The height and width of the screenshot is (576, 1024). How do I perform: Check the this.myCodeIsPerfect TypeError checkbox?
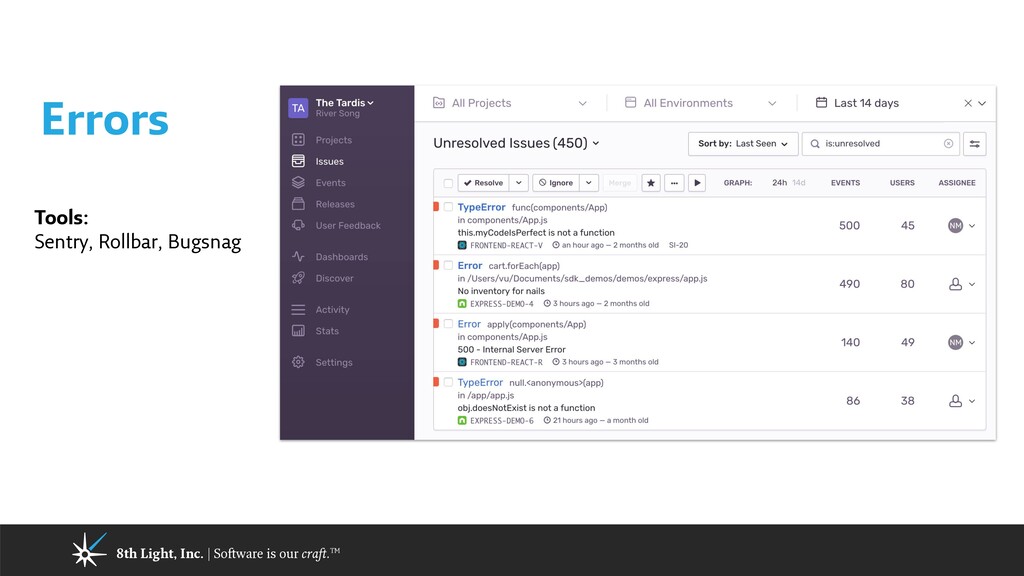pyautogui.click(x=448, y=207)
